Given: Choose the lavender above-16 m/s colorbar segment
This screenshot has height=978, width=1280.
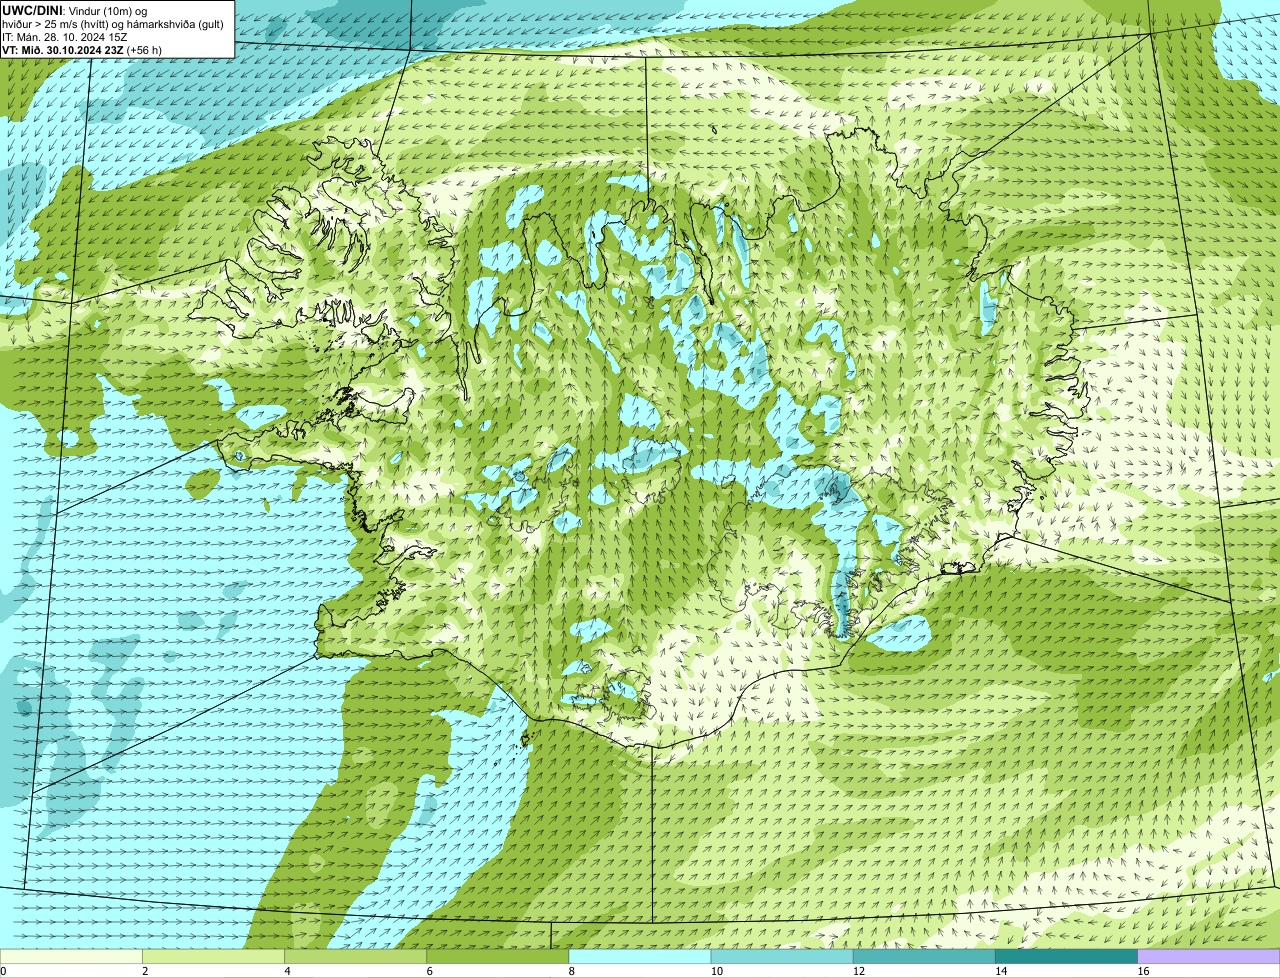Looking at the screenshot, I should 1209,957.
